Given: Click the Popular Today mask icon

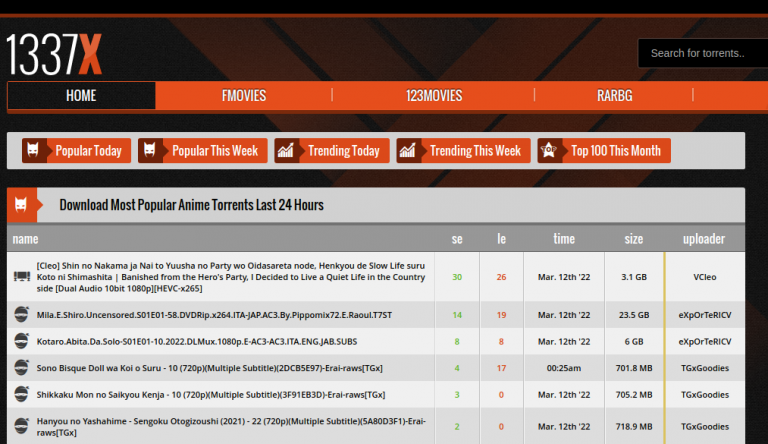Looking at the screenshot, I should (x=35, y=151).
